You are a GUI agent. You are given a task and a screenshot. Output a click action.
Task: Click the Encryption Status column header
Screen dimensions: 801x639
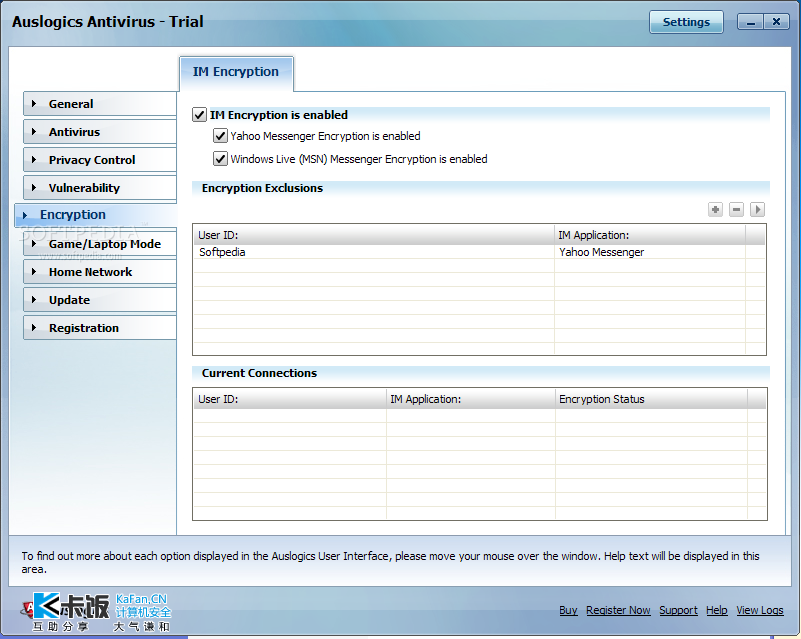tap(651, 399)
